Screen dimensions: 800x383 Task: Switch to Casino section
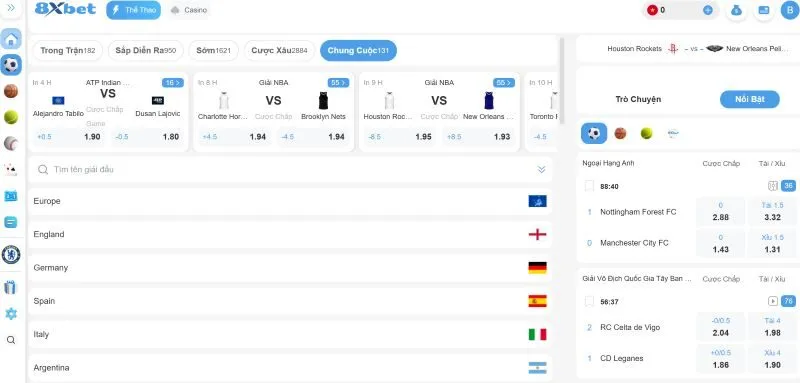point(189,10)
